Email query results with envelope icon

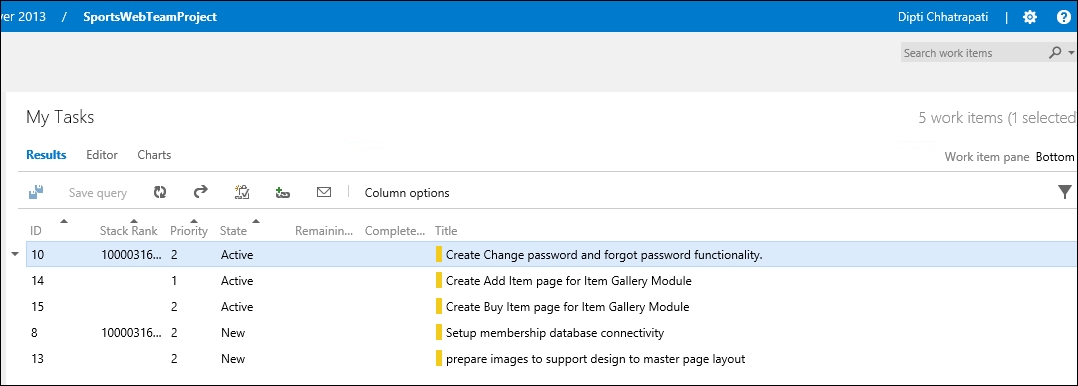[324, 192]
